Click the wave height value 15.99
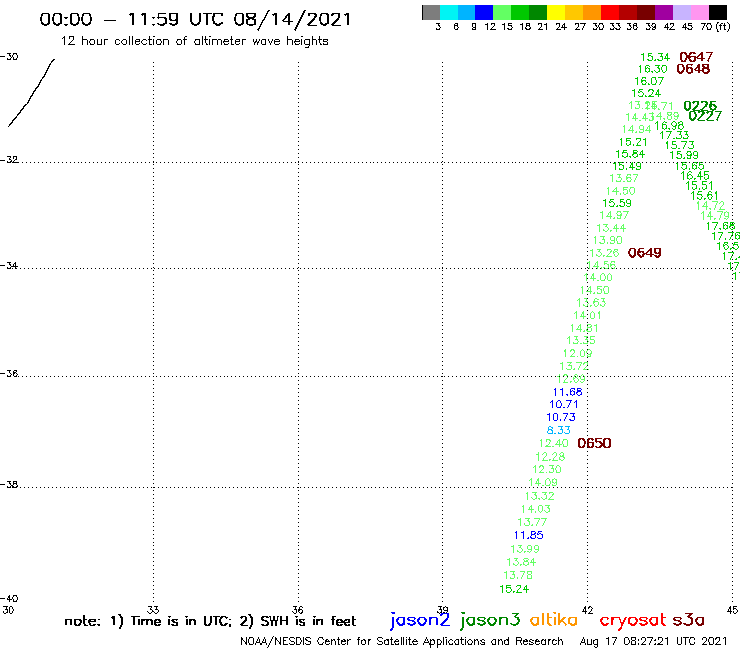740x650 pixels. coord(684,155)
